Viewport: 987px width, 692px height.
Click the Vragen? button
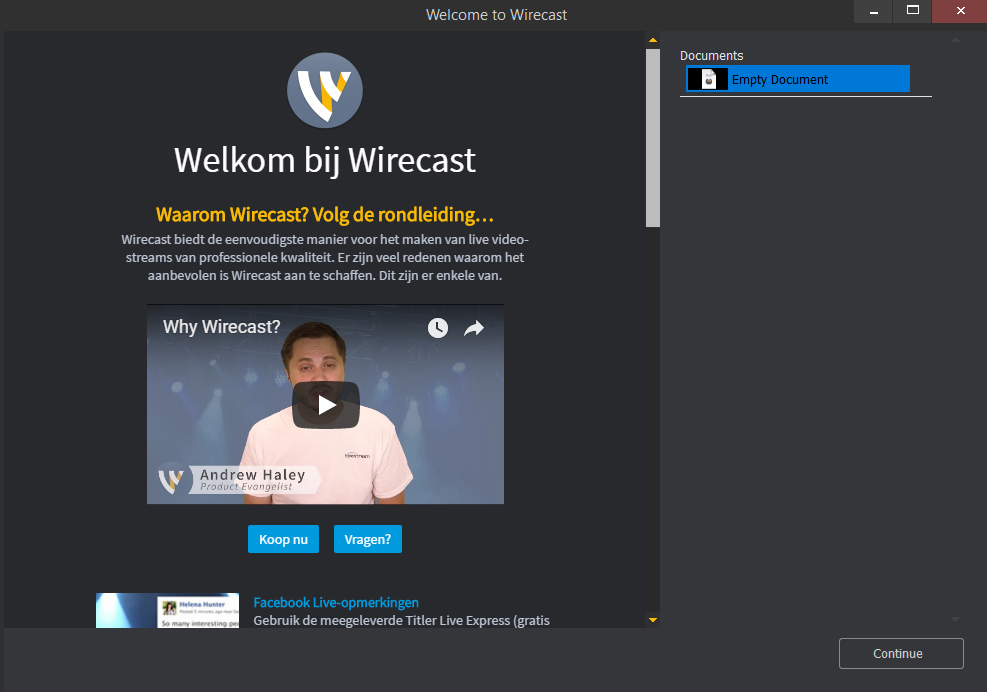pyautogui.click(x=368, y=539)
